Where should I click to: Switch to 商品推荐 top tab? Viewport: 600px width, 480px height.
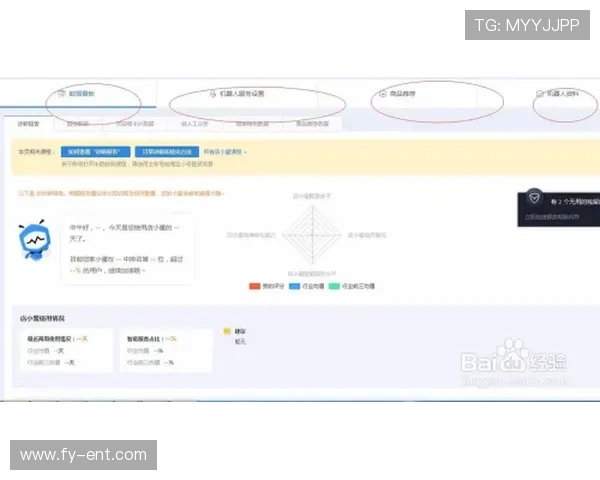coord(398,94)
